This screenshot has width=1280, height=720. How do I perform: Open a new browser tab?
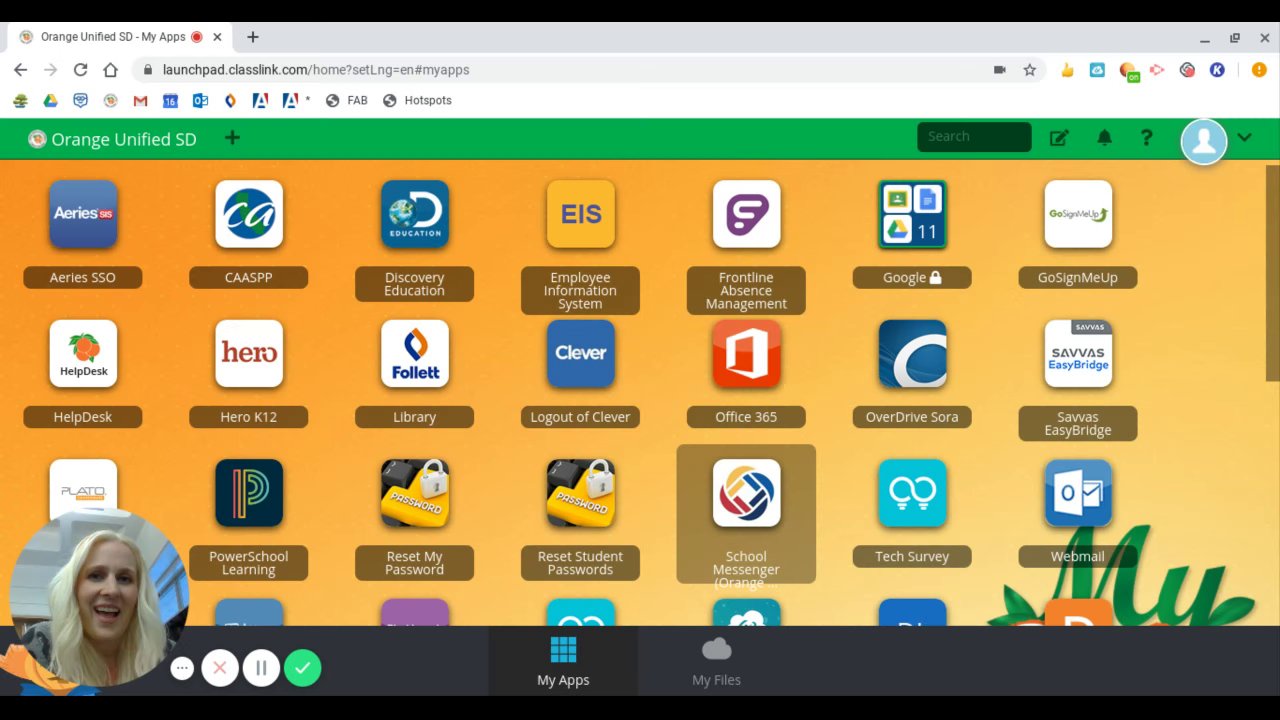[x=253, y=37]
